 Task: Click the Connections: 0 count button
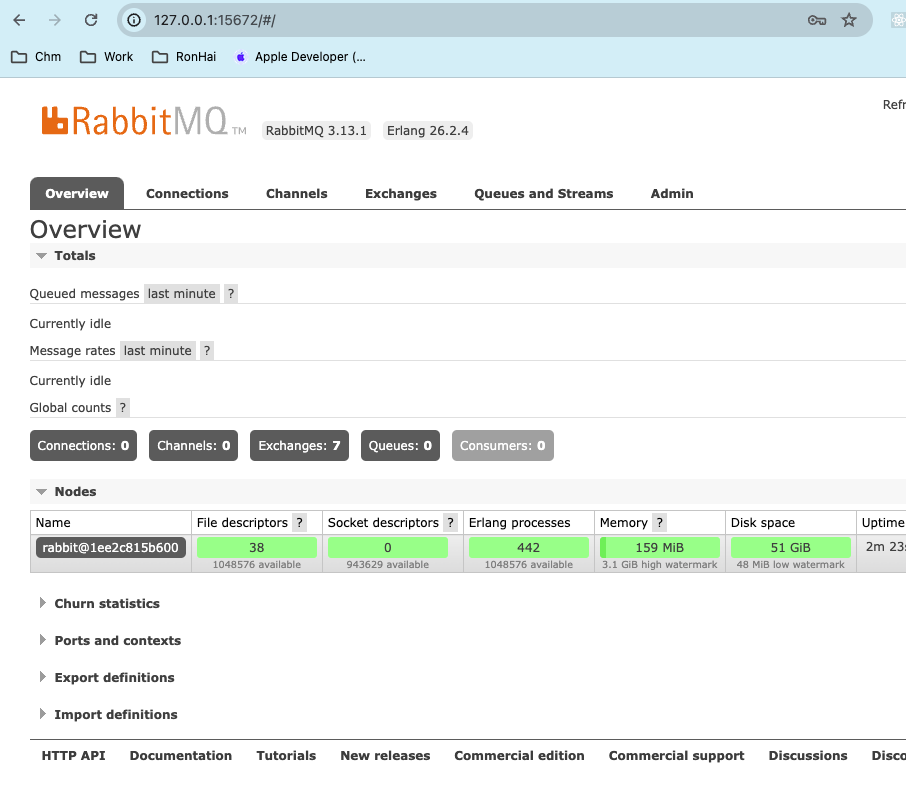(x=83, y=446)
